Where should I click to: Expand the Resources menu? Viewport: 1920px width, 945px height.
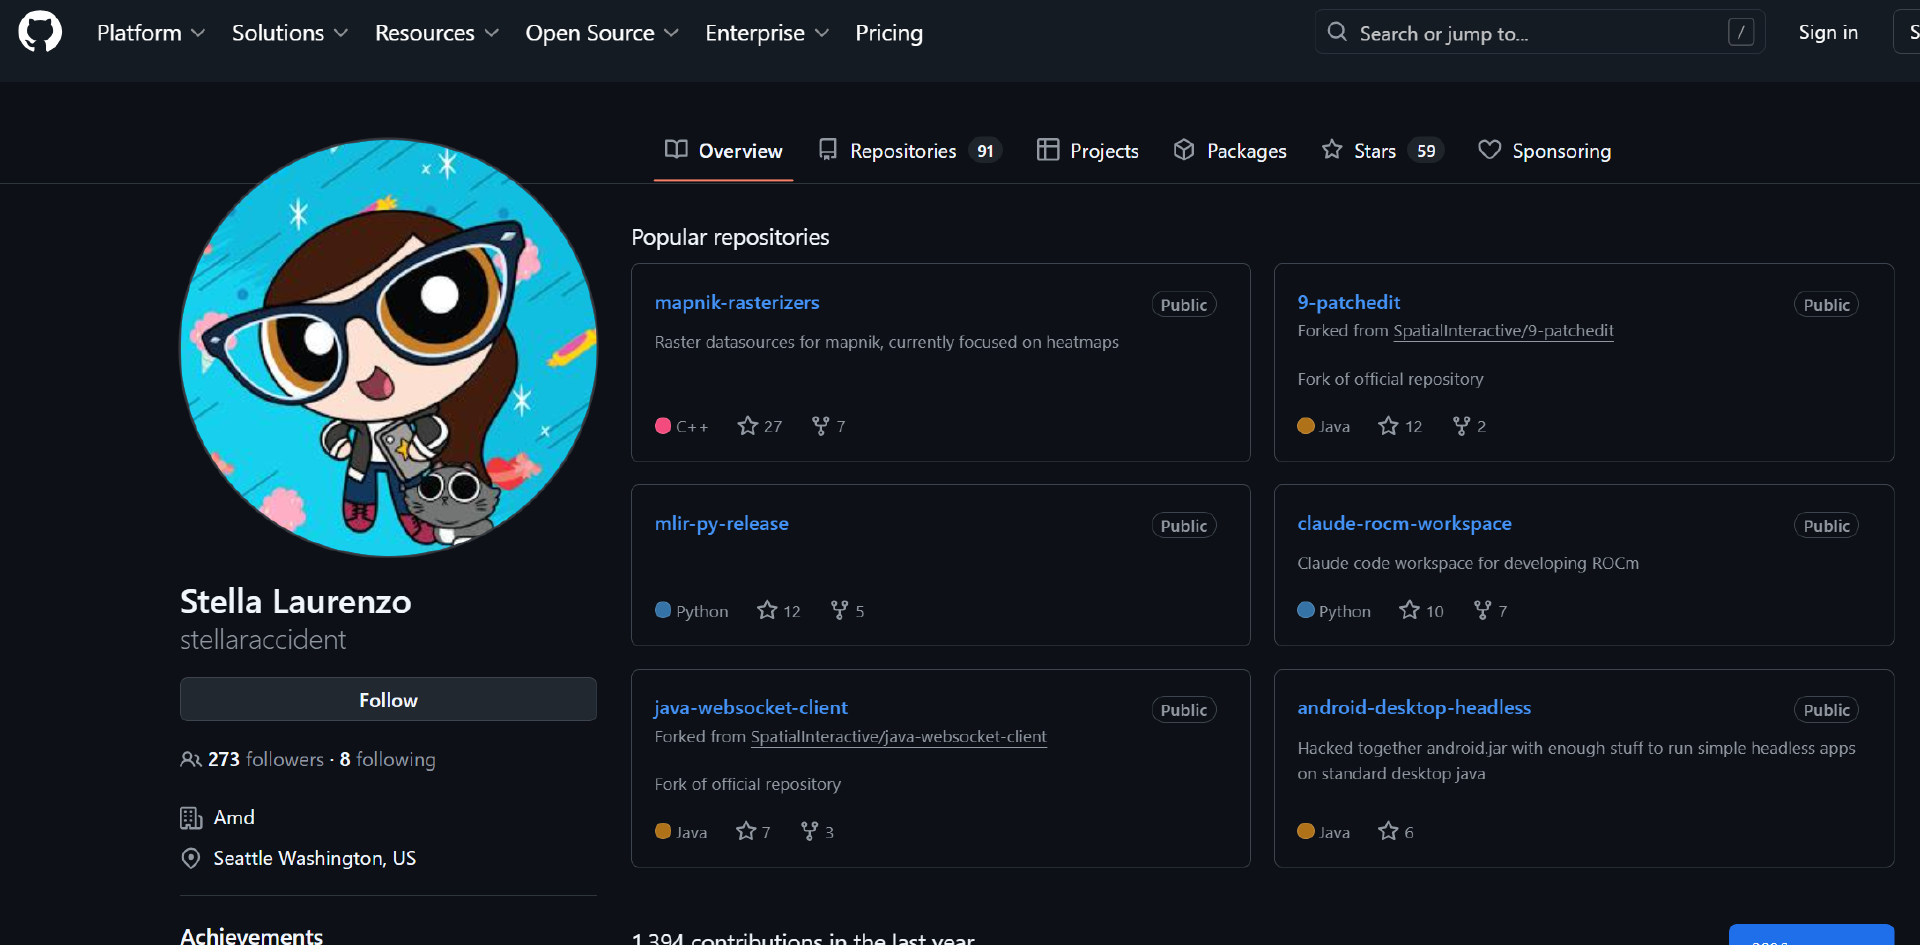(437, 33)
